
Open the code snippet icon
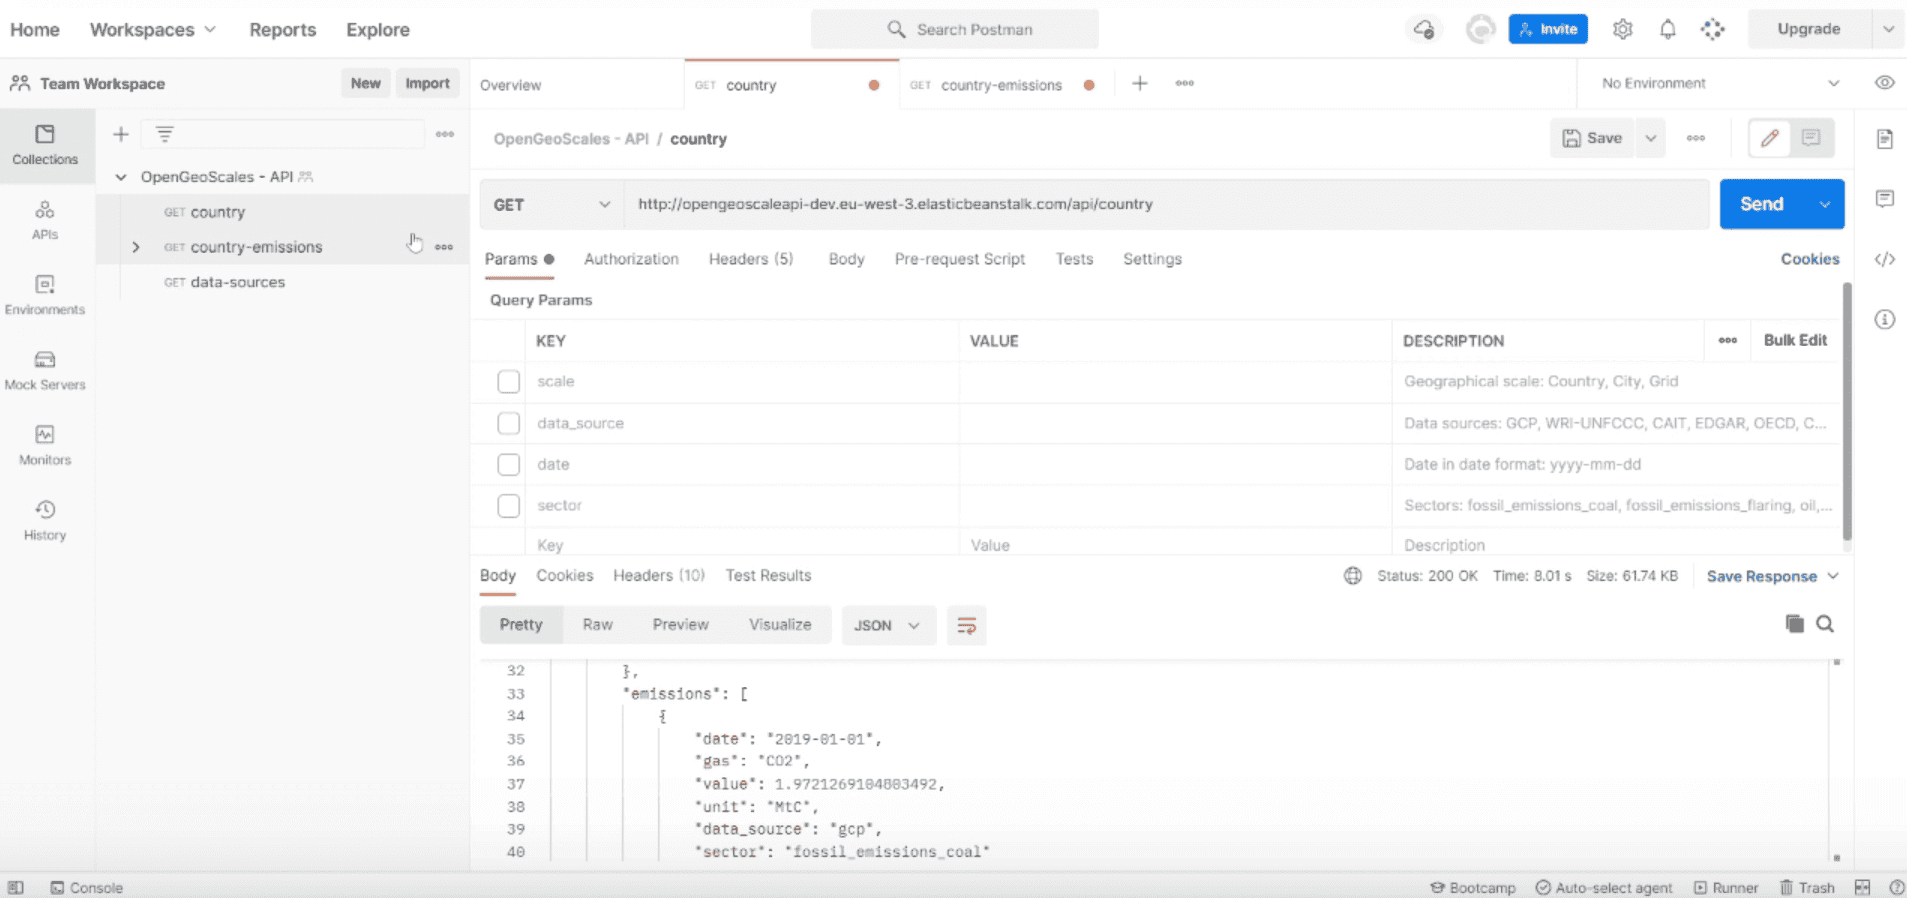tap(1884, 259)
